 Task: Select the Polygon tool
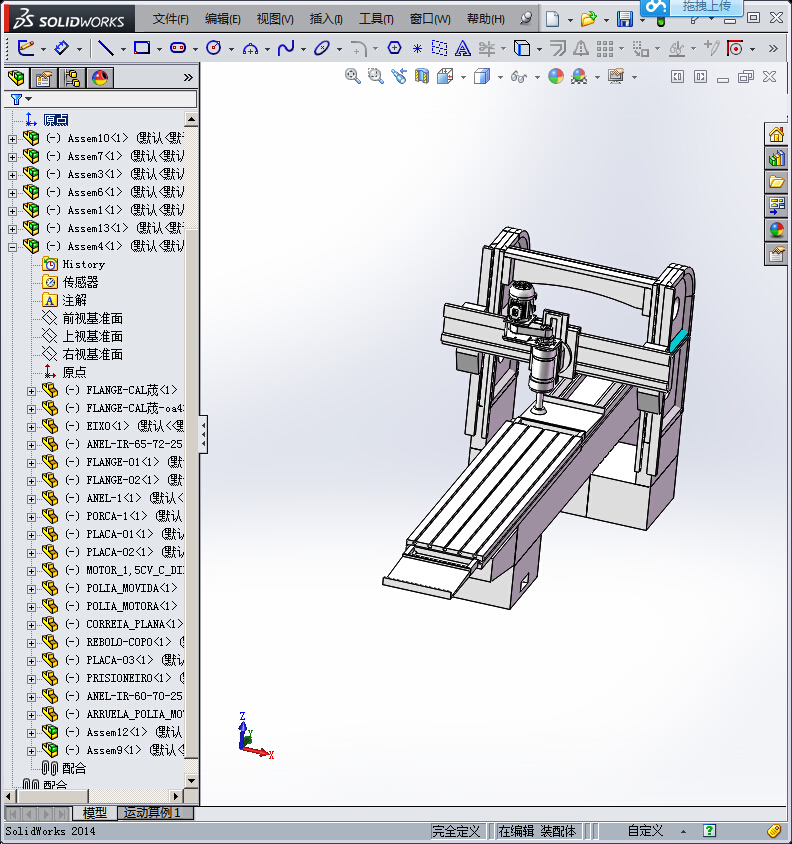pyautogui.click(x=394, y=48)
